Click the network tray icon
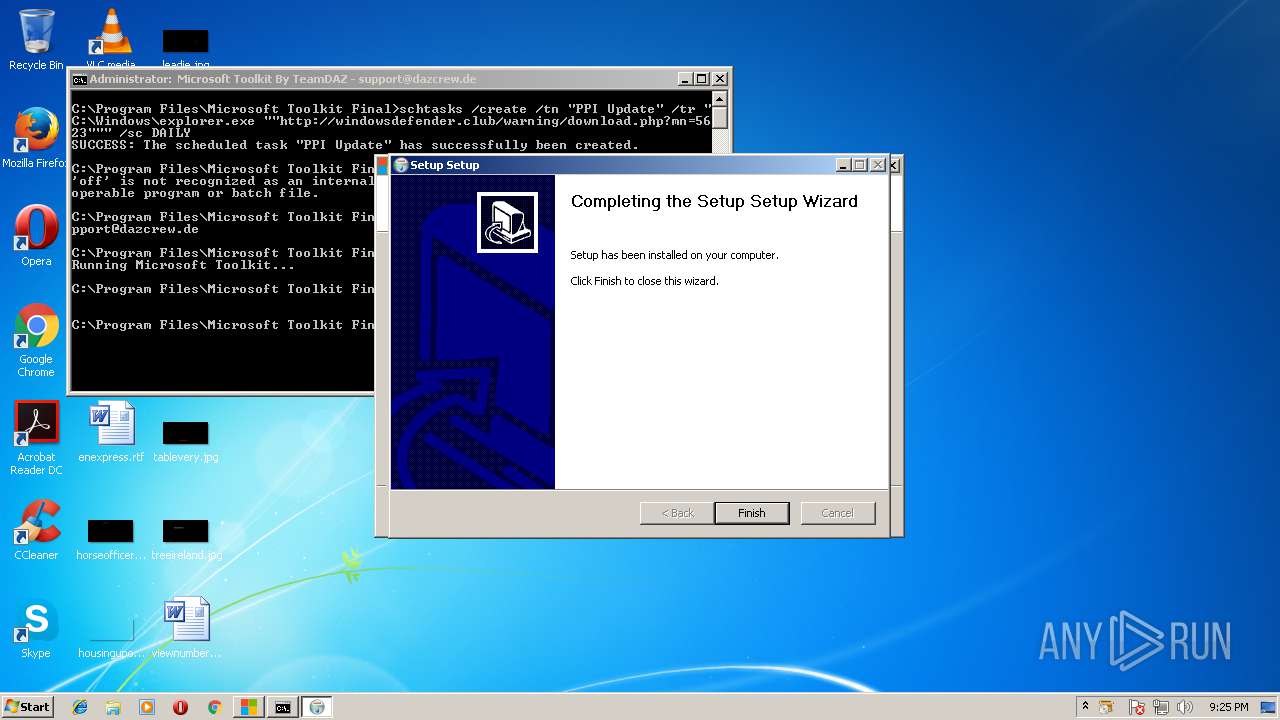This screenshot has width=1280, height=720. [x=1161, y=707]
